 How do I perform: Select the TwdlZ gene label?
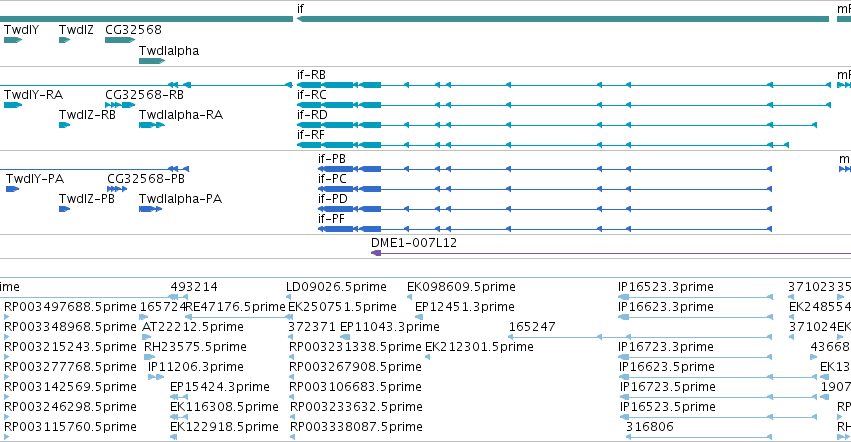(76, 30)
